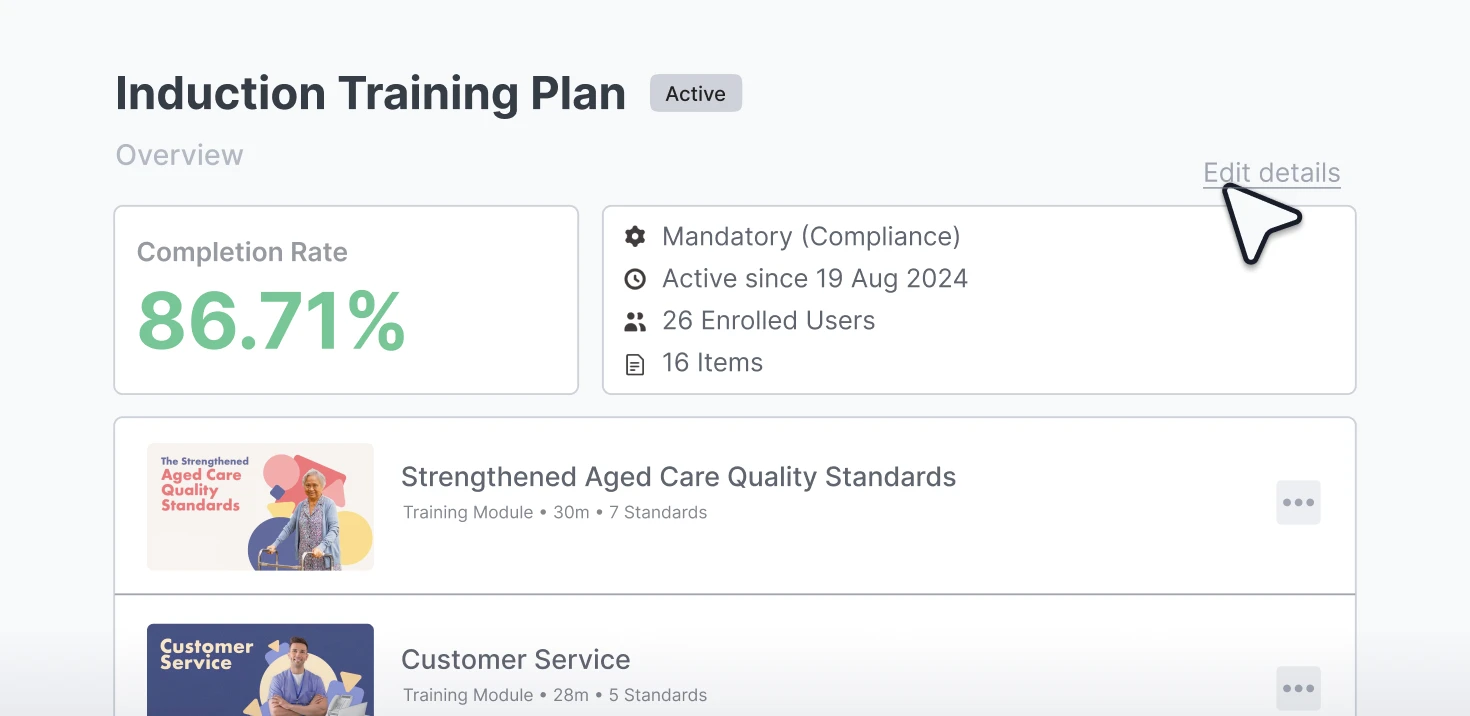The width and height of the screenshot is (1470, 716).
Task: Expand the plan details card
Action: coord(978,299)
